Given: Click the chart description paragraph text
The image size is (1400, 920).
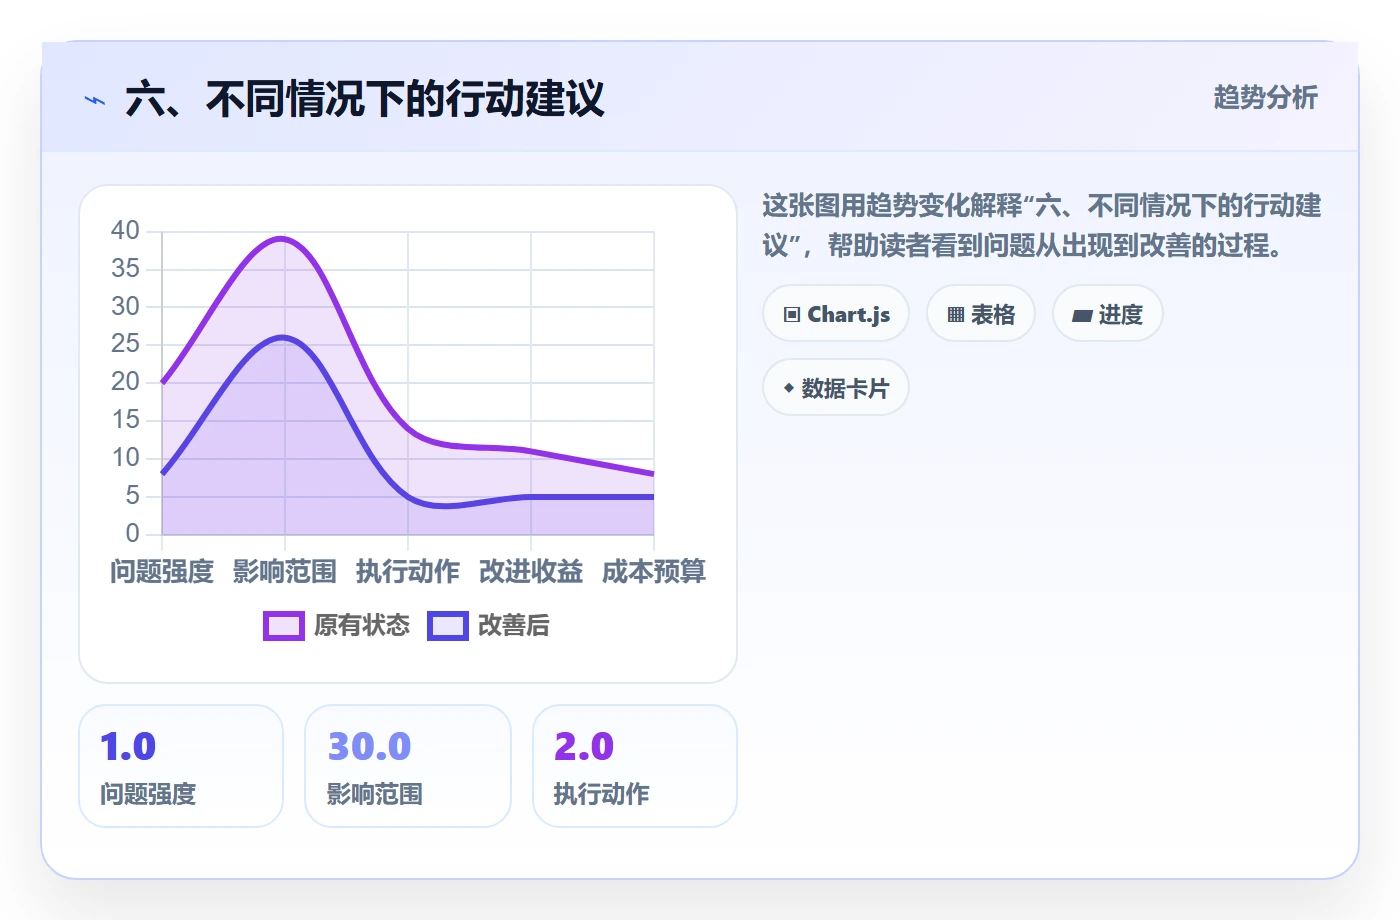Looking at the screenshot, I should [x=1042, y=226].
